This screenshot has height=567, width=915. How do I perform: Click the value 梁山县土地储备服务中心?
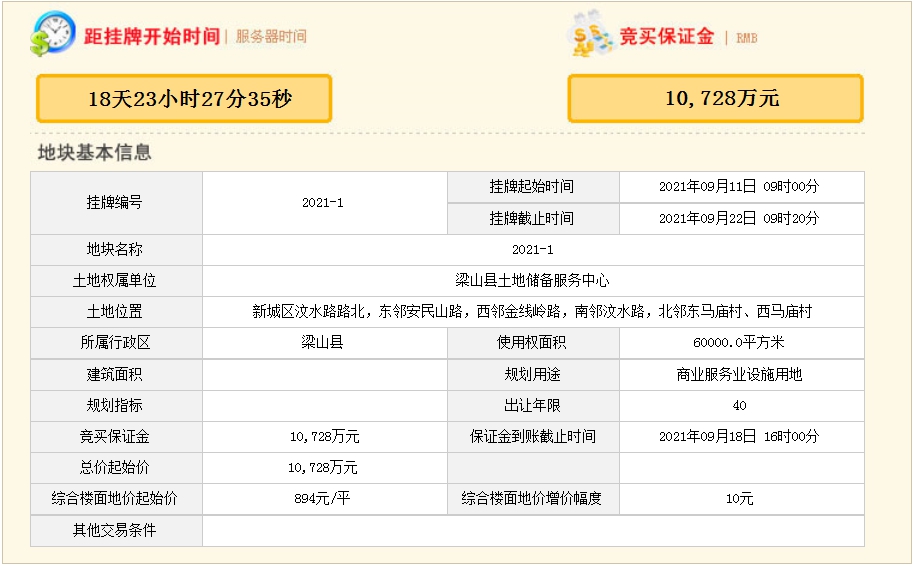(532, 281)
